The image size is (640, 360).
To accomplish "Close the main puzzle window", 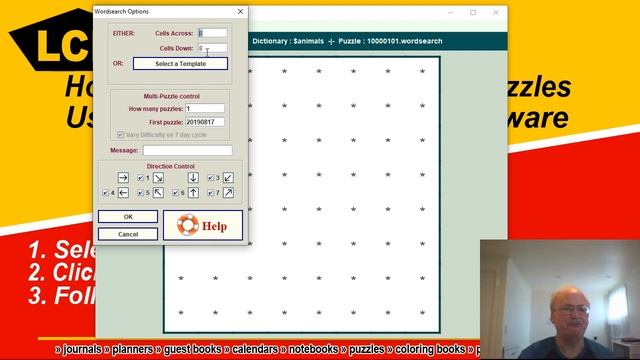I will coord(496,13).
